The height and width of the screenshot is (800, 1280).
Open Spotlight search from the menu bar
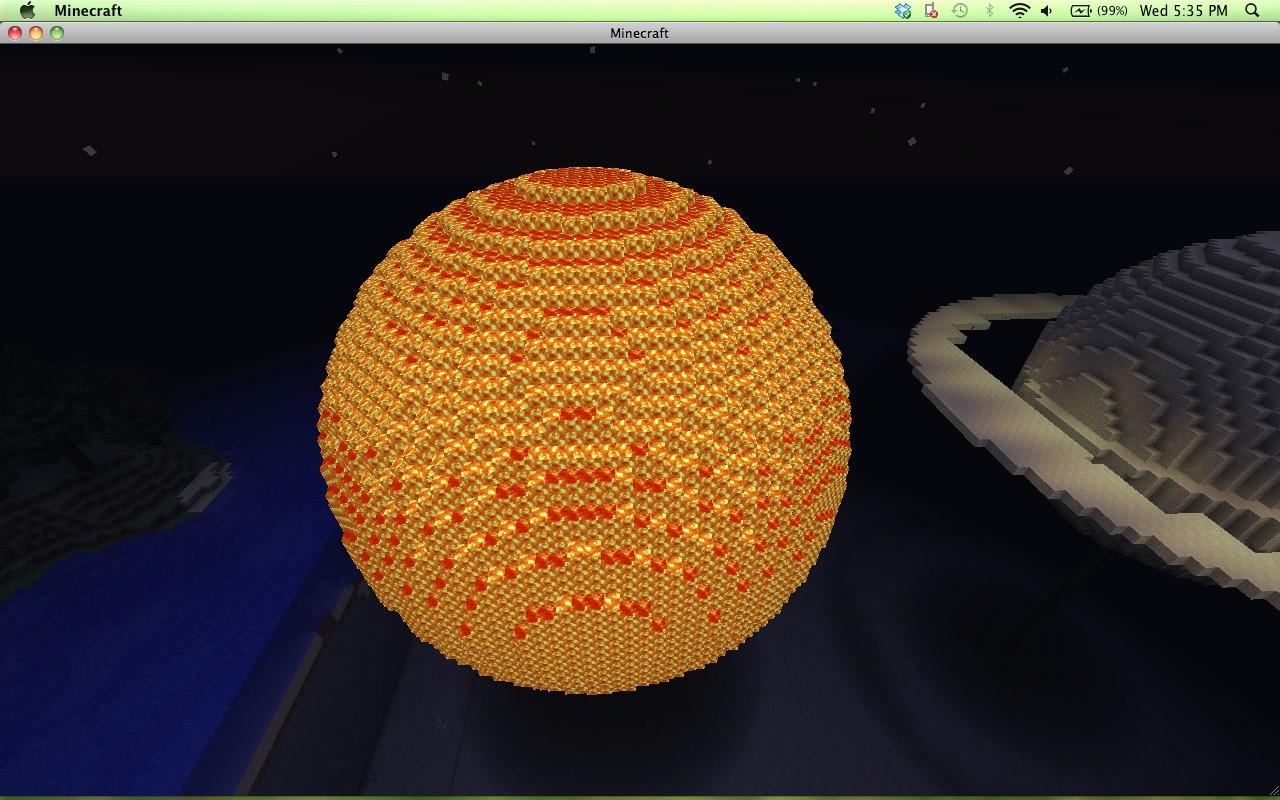point(1253,11)
